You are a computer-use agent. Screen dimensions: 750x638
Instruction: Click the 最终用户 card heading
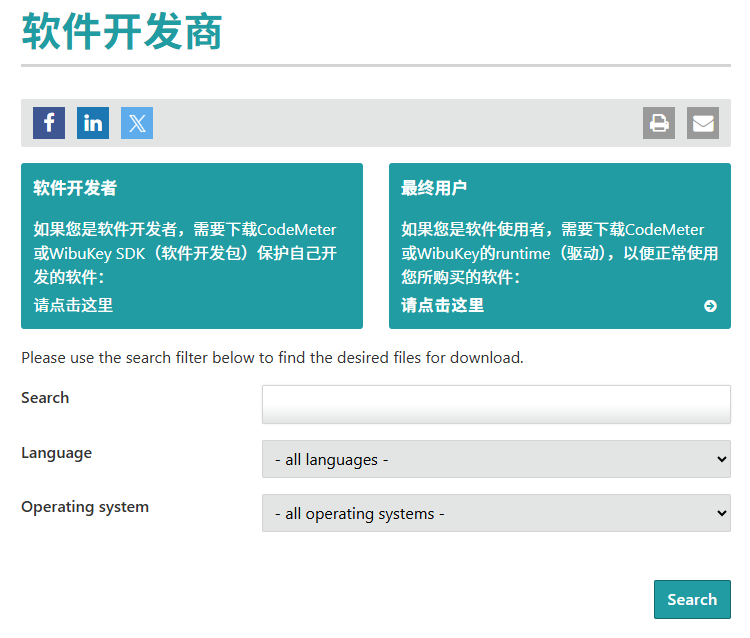pos(434,188)
